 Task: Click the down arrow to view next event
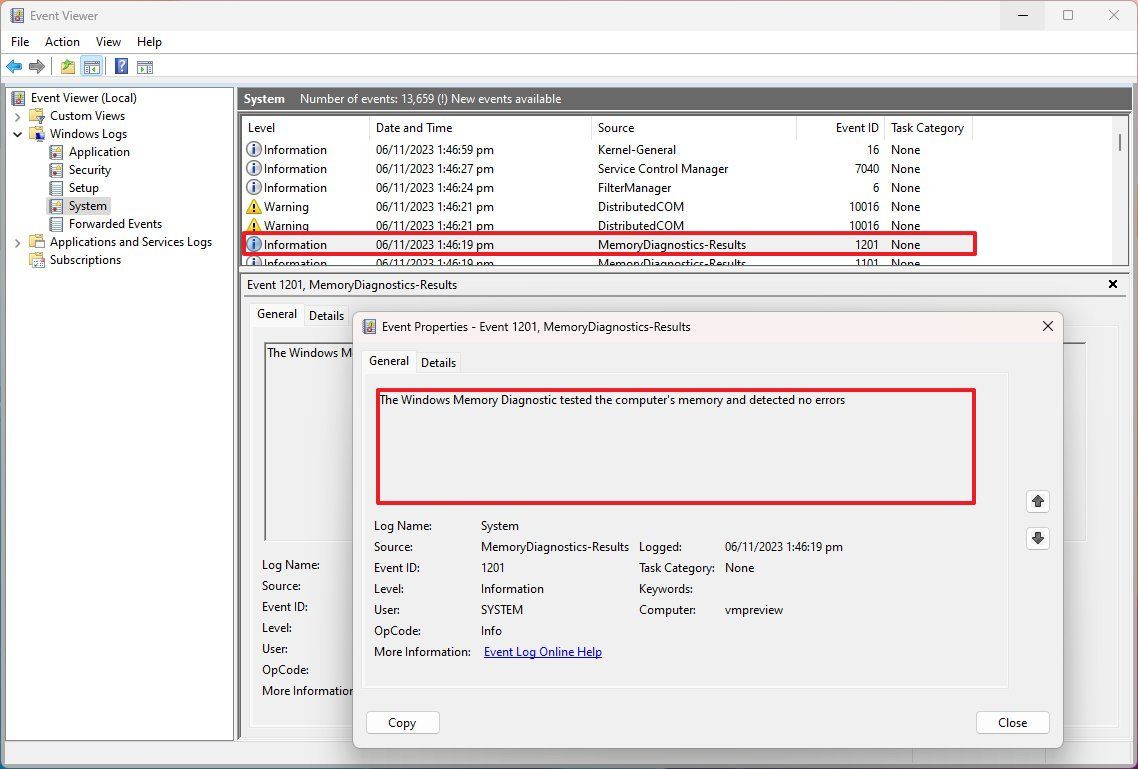1037,538
